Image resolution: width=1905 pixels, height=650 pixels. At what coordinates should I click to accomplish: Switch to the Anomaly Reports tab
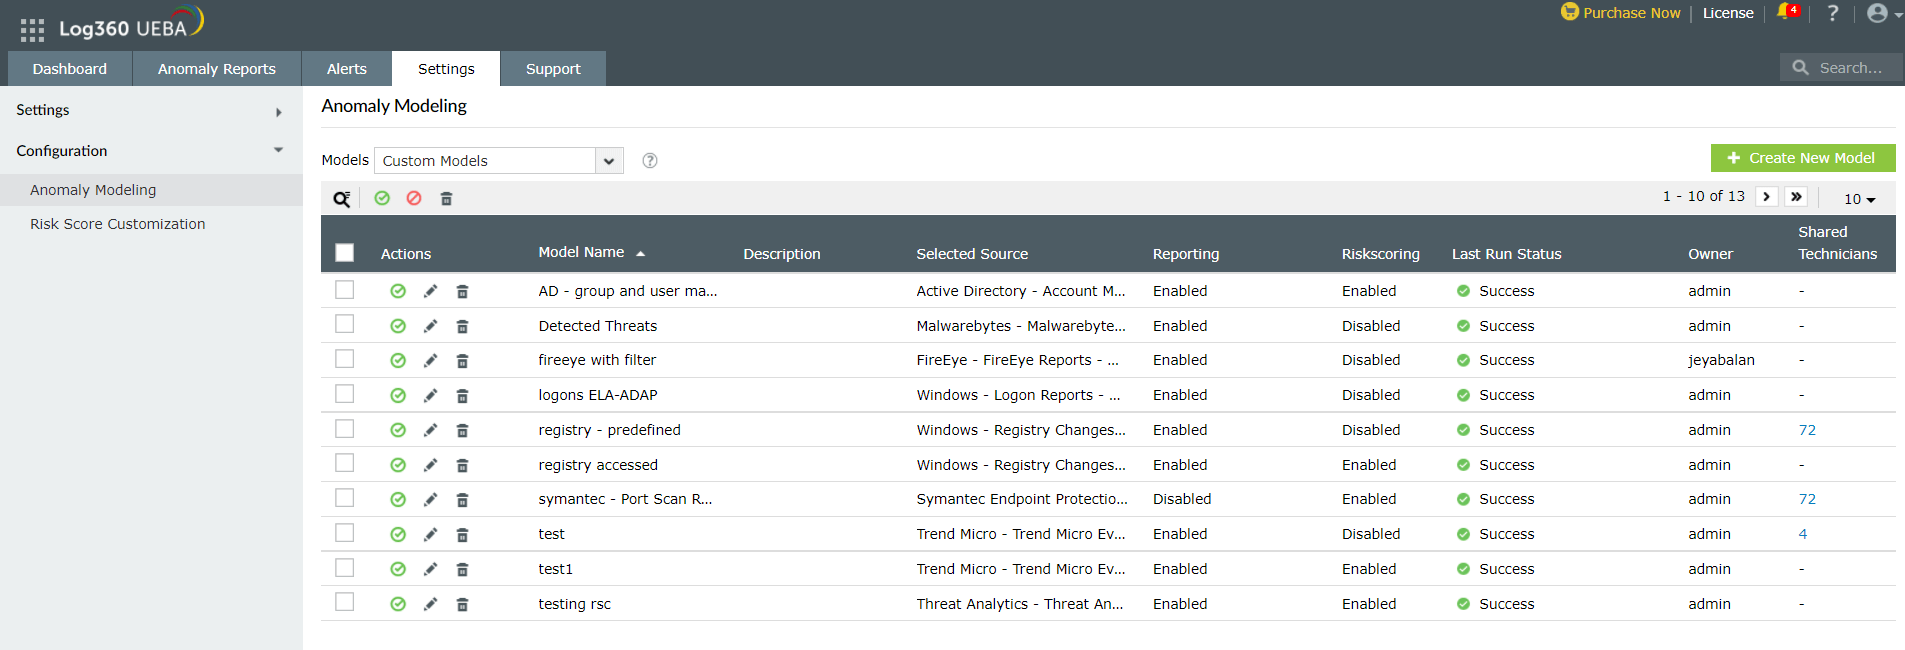pyautogui.click(x=216, y=69)
